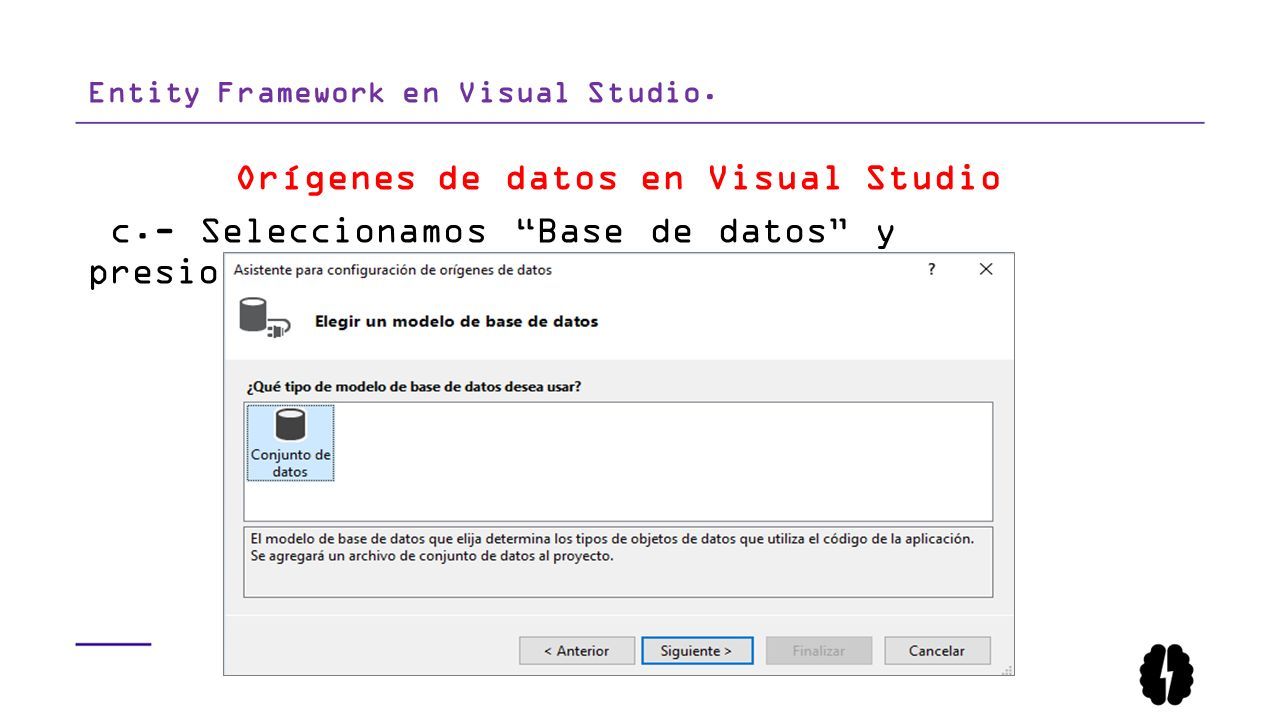
Task: Open the ? help button in dialog title bar
Action: [931, 269]
